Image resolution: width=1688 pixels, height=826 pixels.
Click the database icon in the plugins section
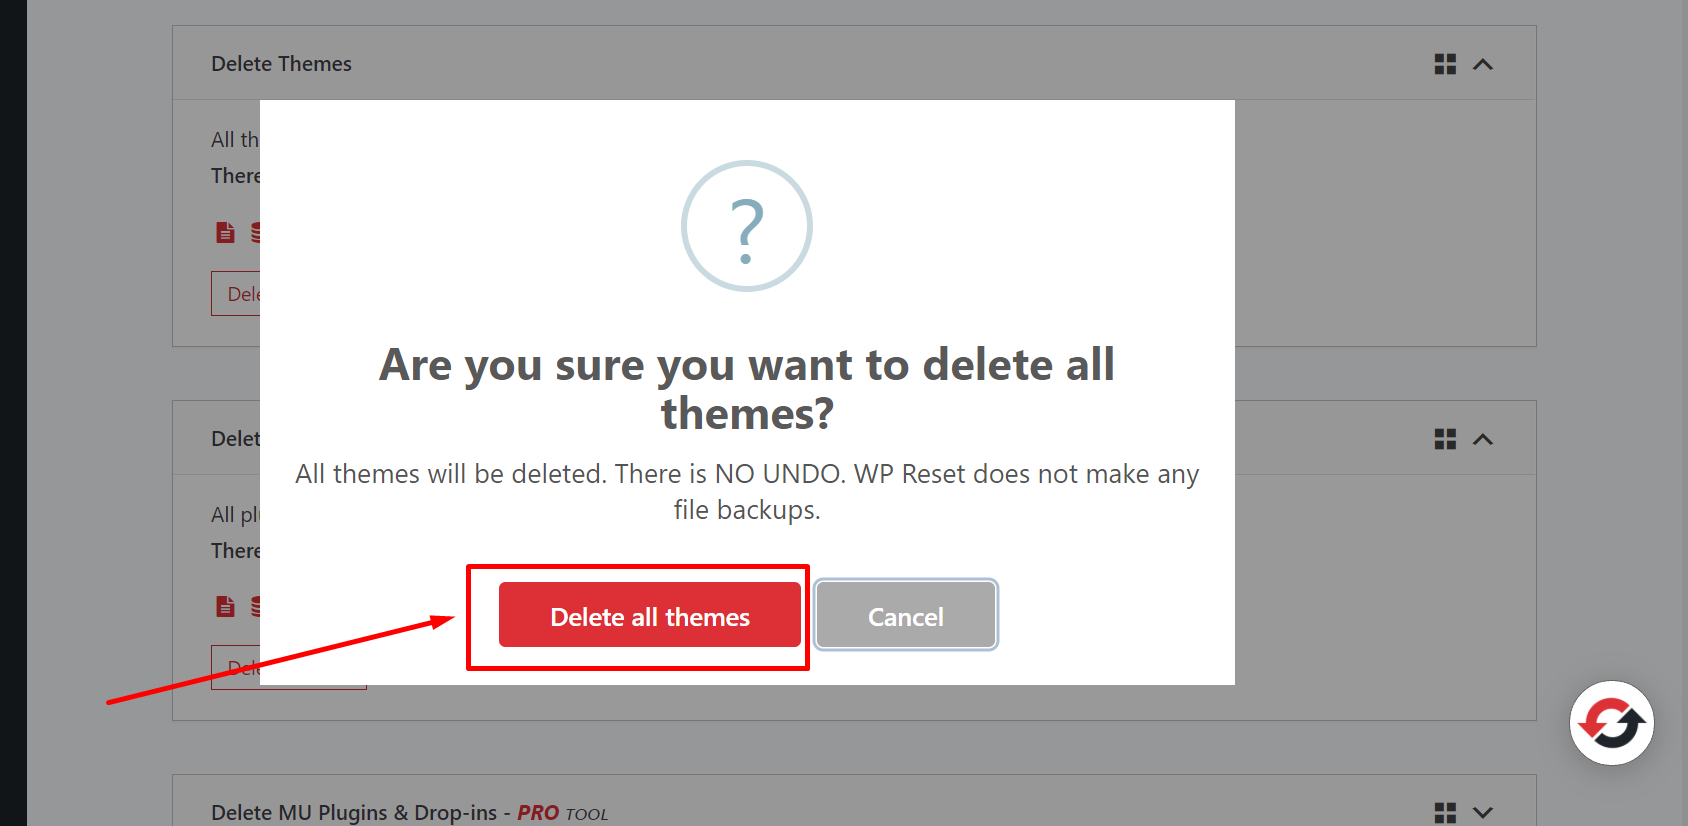click(x=258, y=606)
